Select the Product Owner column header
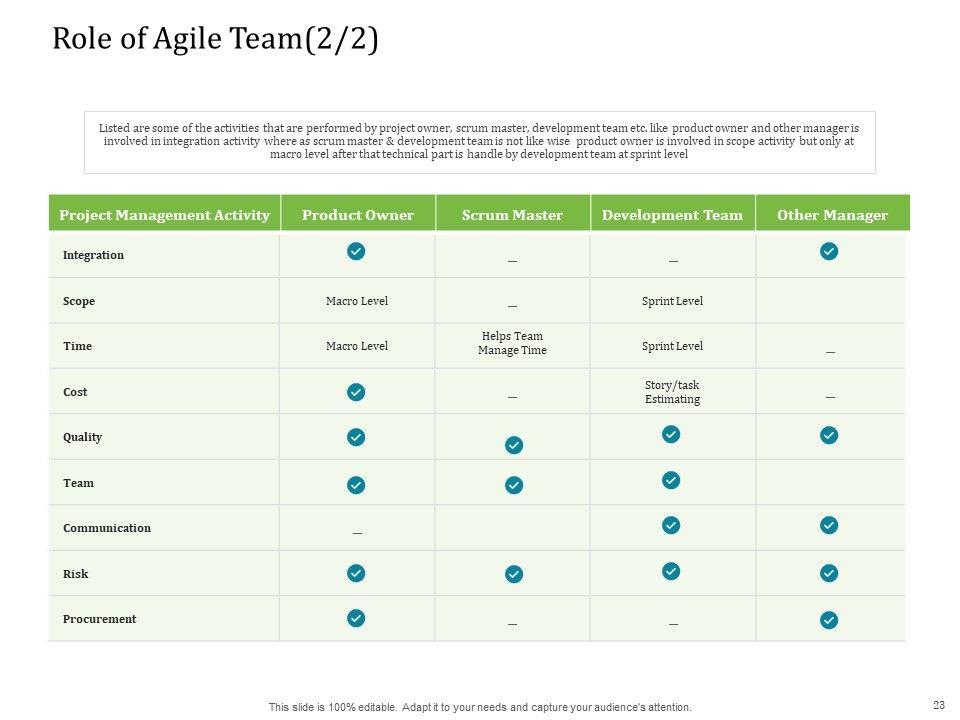 point(357,215)
